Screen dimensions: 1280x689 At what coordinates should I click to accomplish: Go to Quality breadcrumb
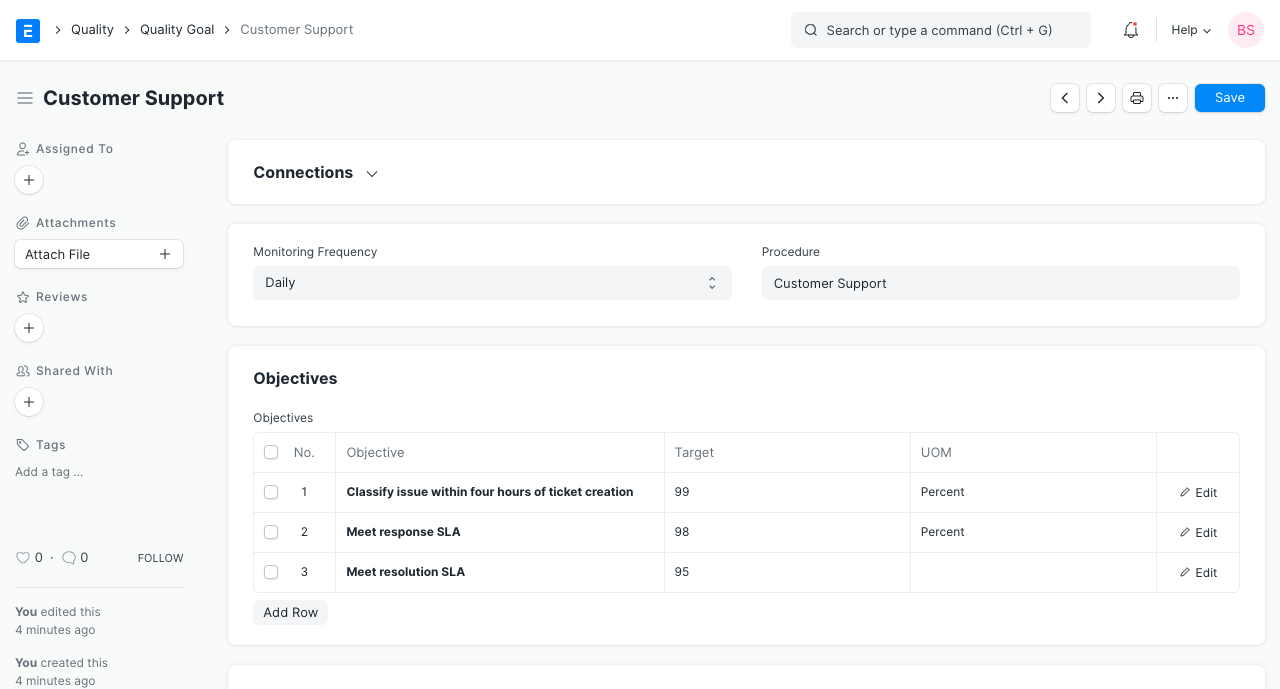pyautogui.click(x=92, y=30)
